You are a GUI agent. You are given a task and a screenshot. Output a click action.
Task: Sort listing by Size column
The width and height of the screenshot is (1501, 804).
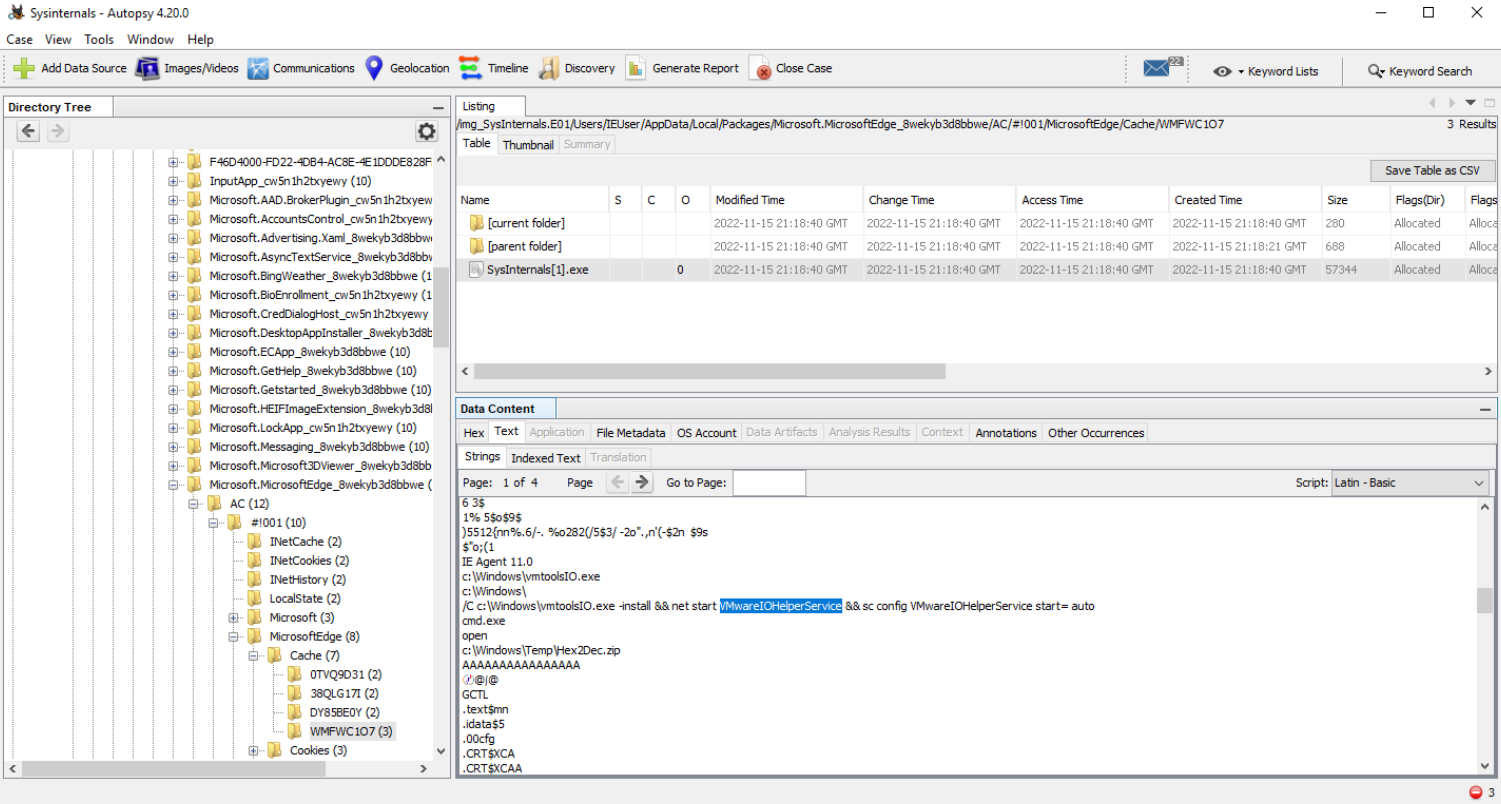point(1354,200)
